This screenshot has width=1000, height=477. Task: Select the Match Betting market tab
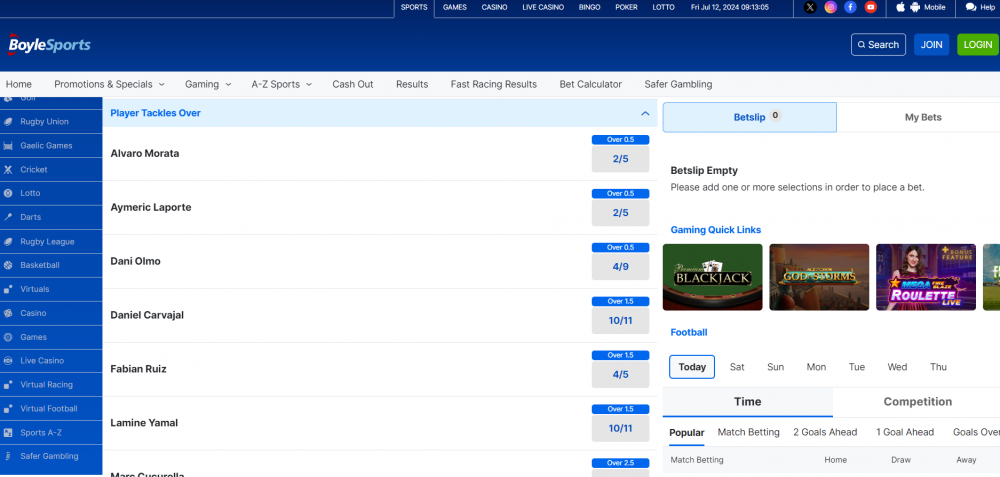coord(749,432)
